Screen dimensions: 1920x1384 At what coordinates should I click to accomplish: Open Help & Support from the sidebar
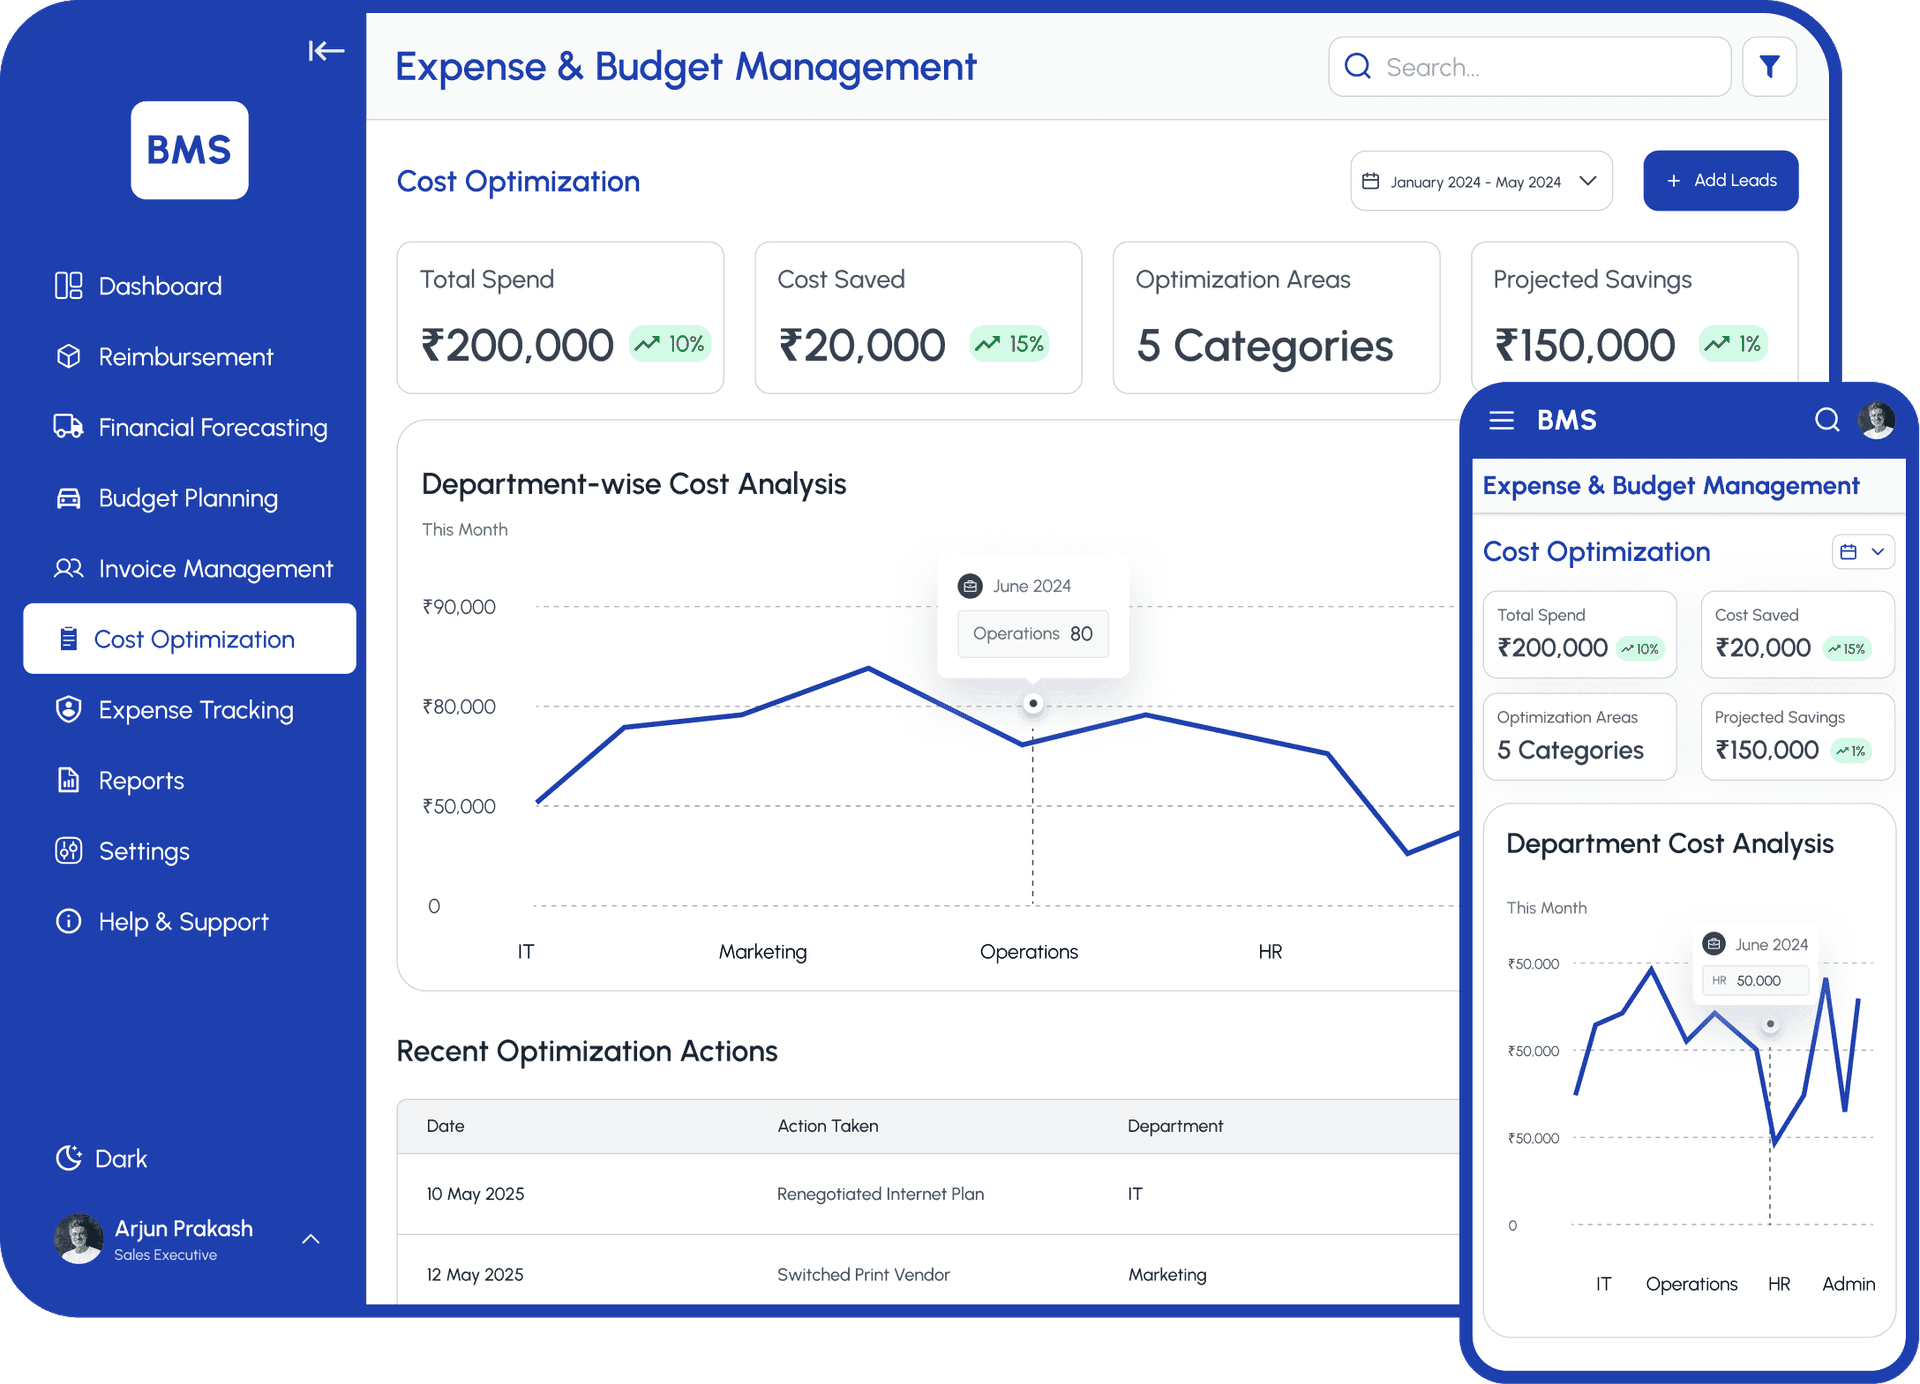(x=68, y=921)
